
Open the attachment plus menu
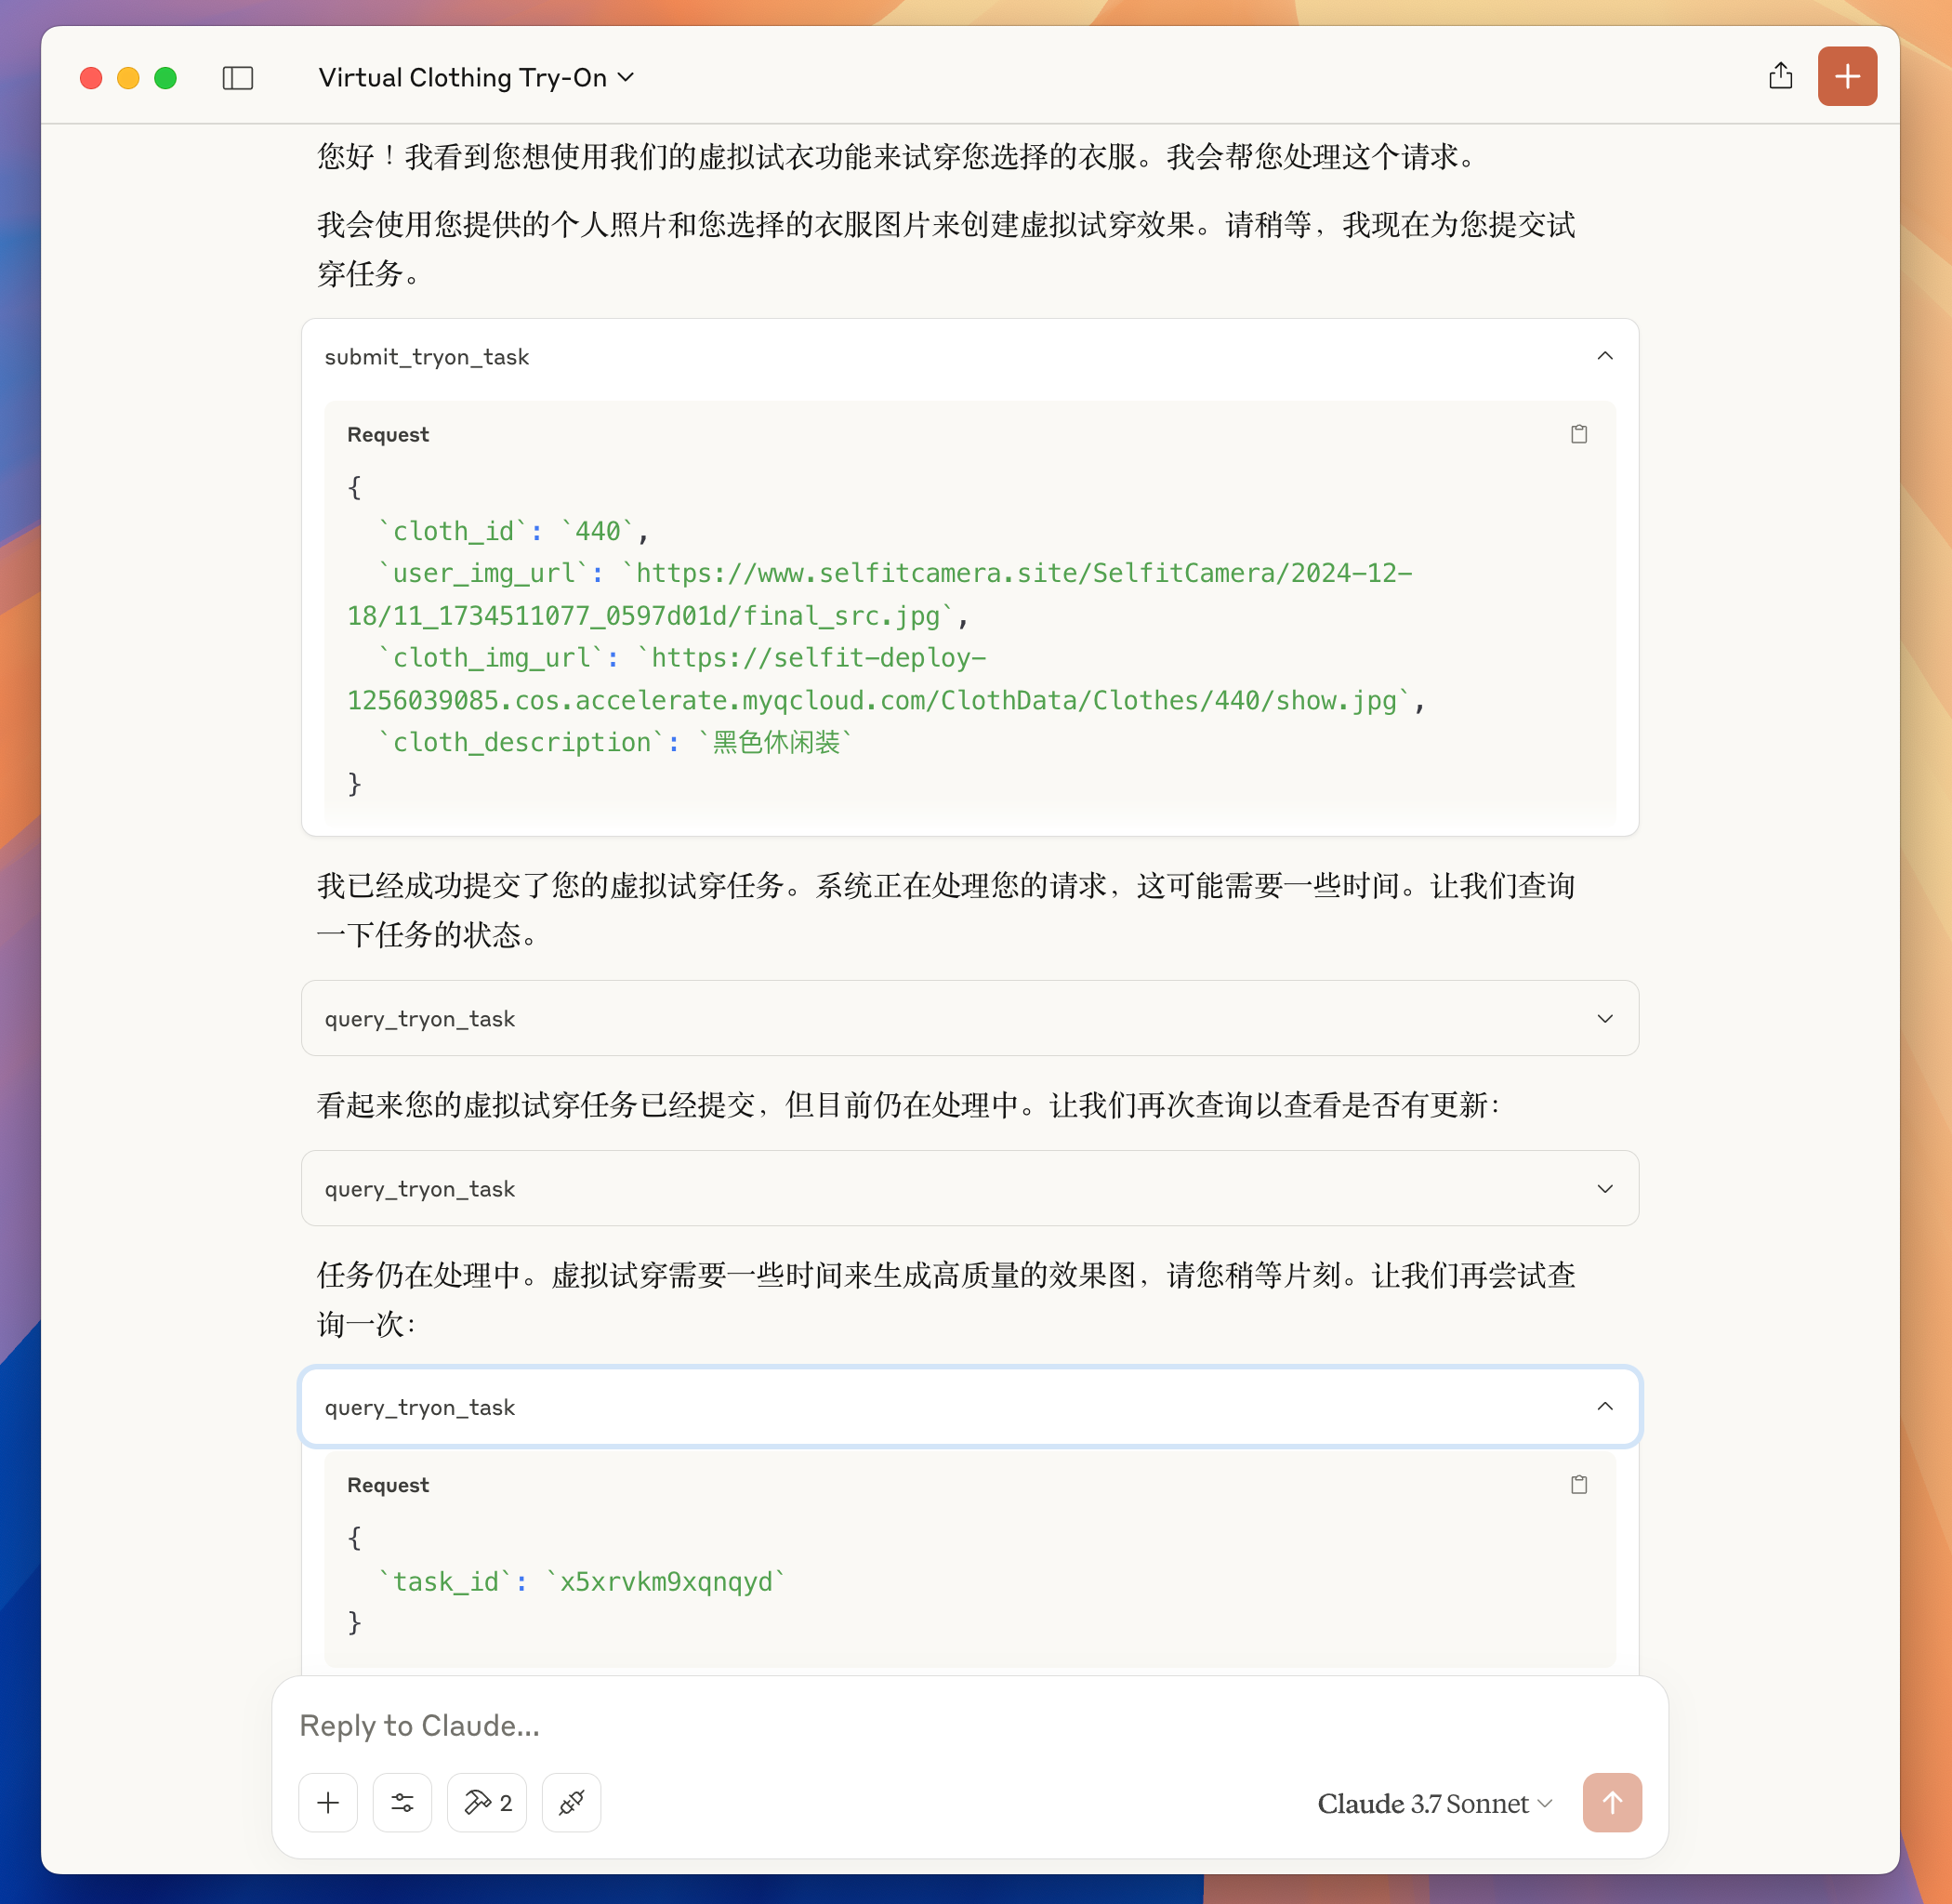pyautogui.click(x=328, y=1802)
